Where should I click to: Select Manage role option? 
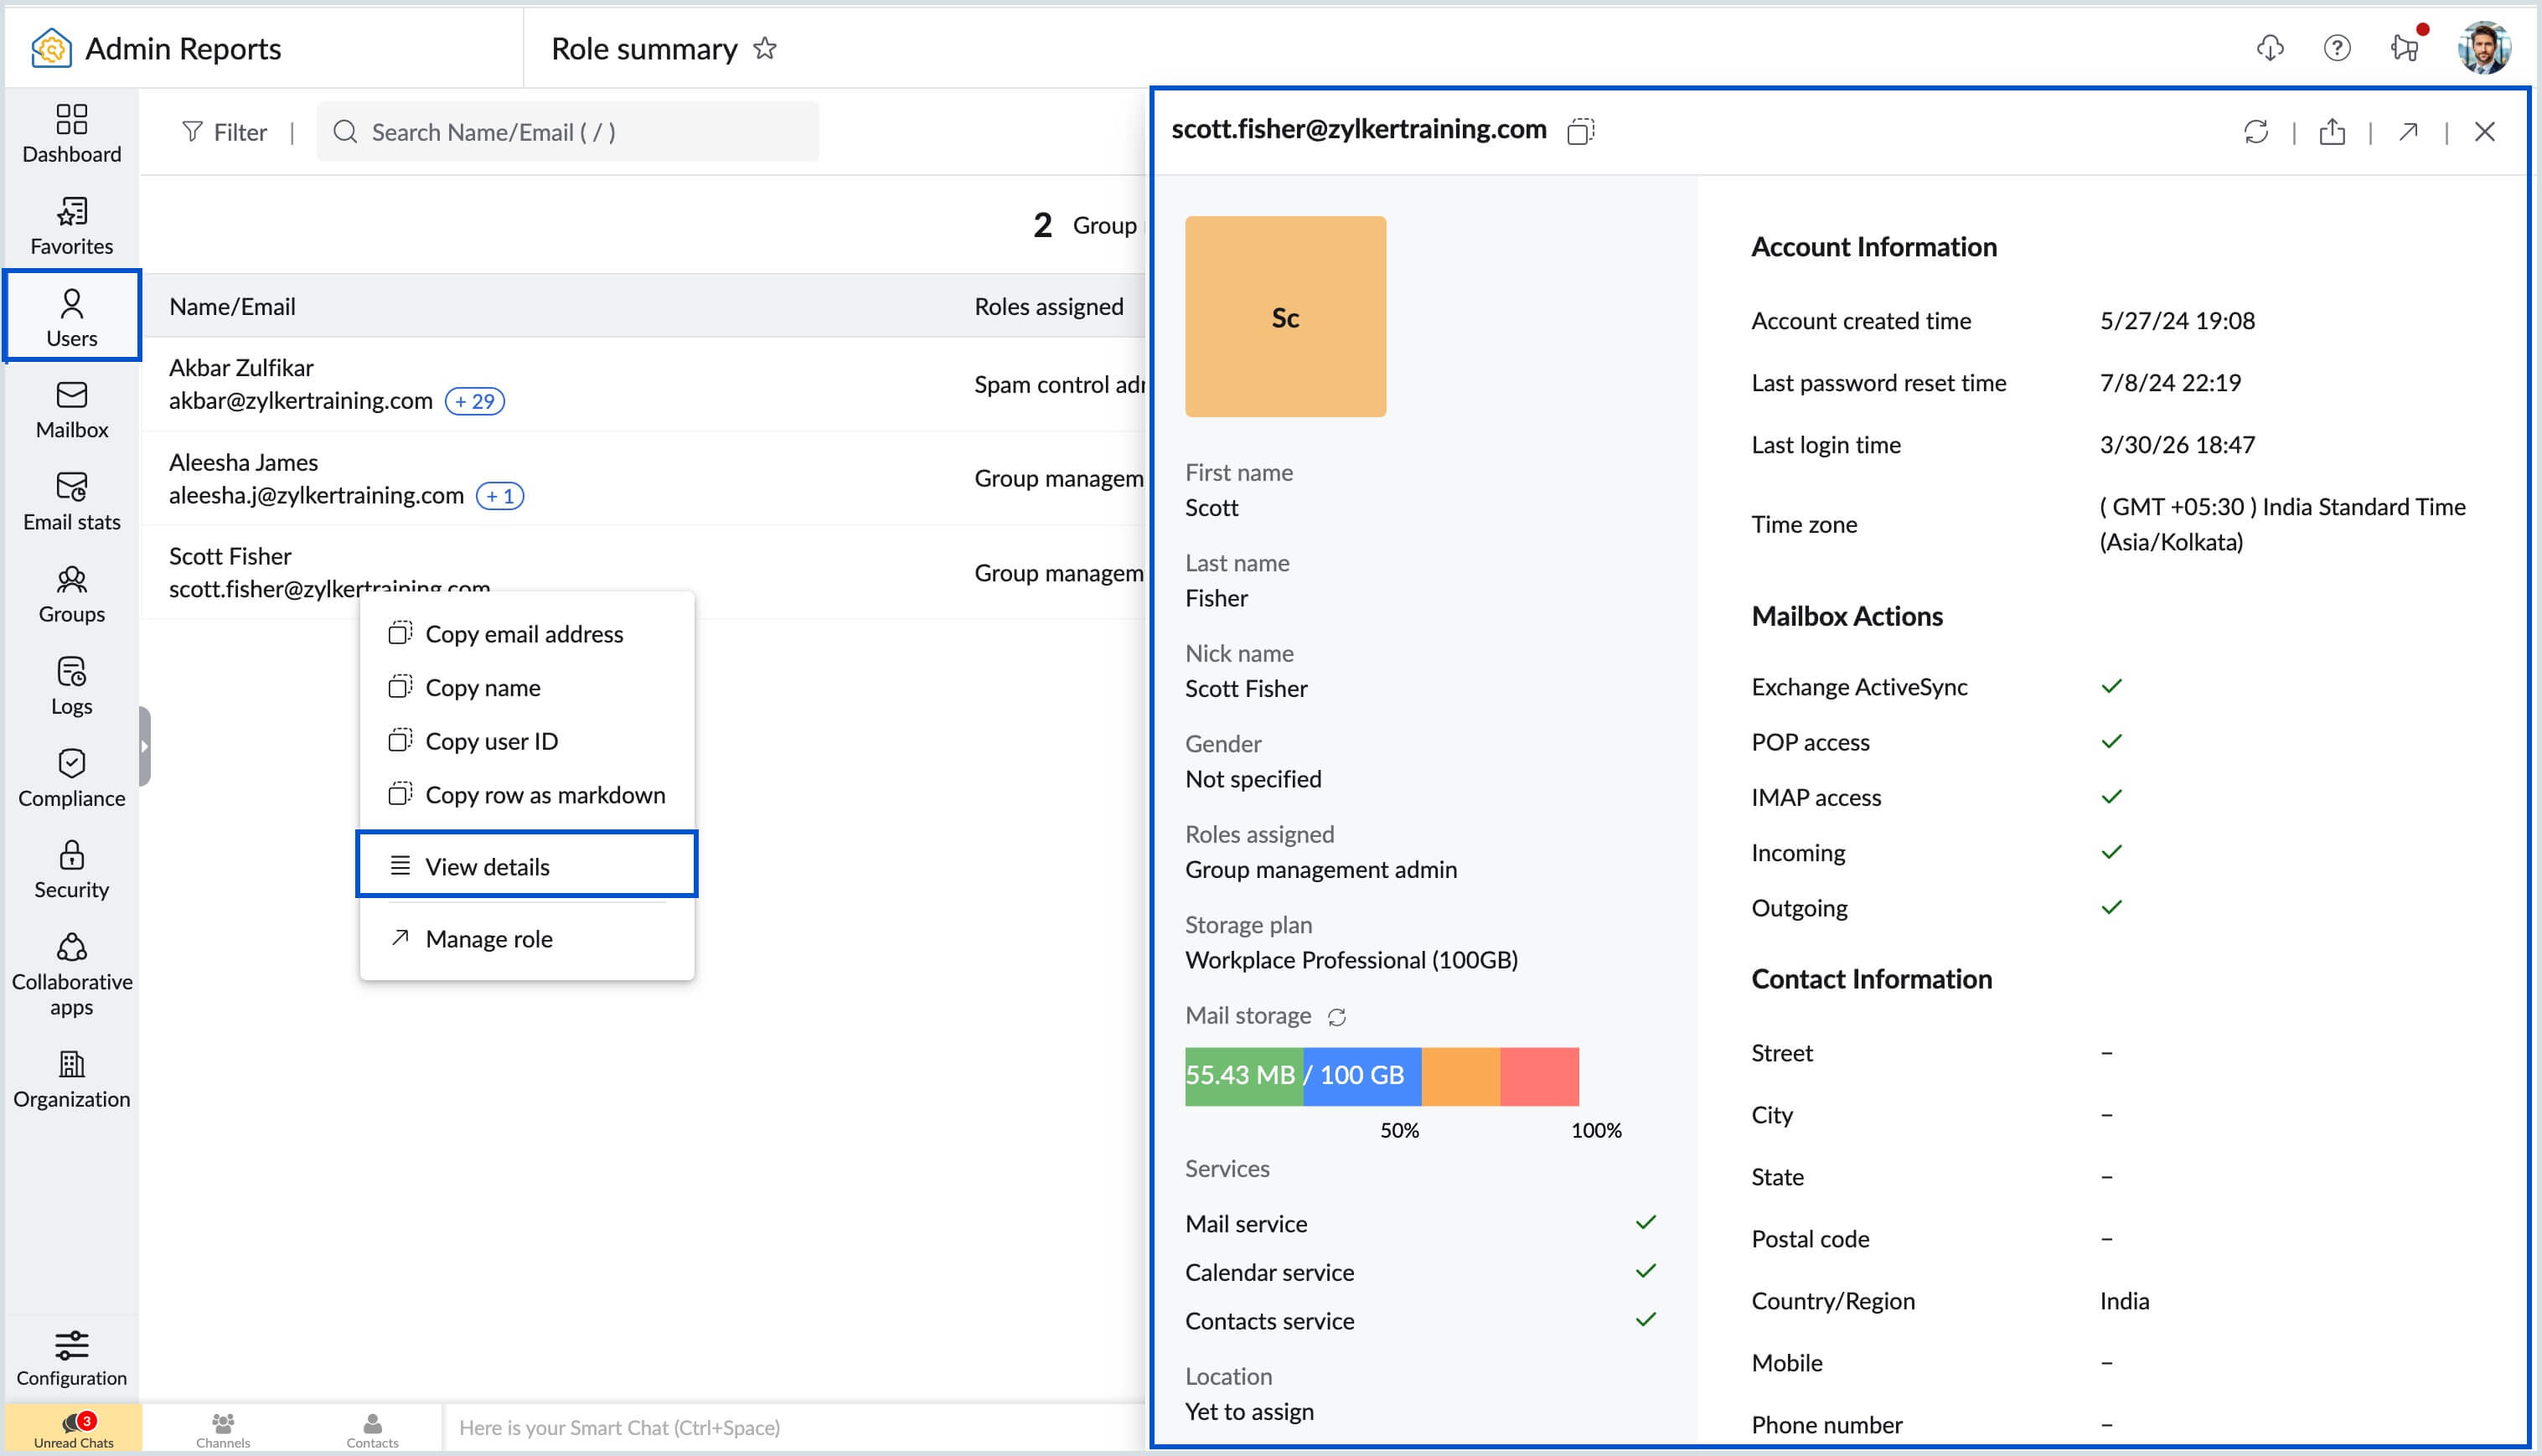pyautogui.click(x=488, y=938)
